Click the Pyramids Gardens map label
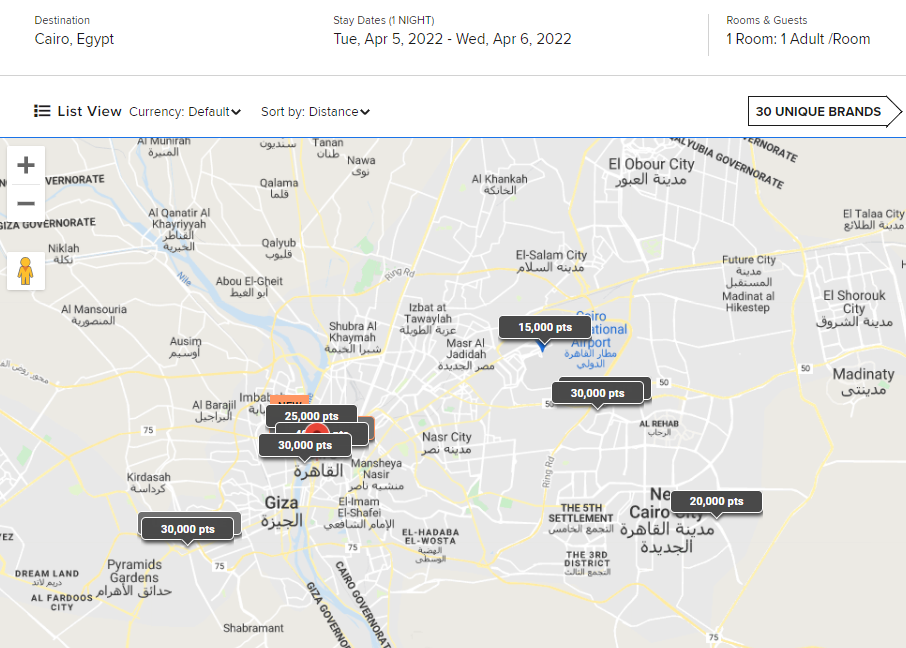 click(x=135, y=577)
